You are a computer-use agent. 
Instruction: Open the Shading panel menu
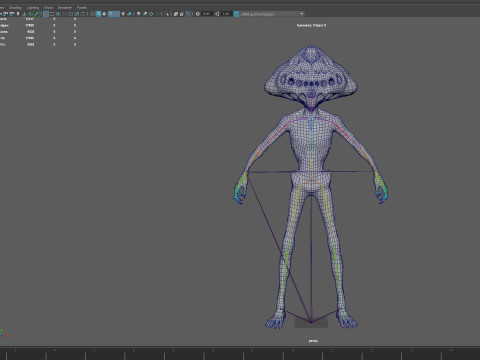pos(15,7)
